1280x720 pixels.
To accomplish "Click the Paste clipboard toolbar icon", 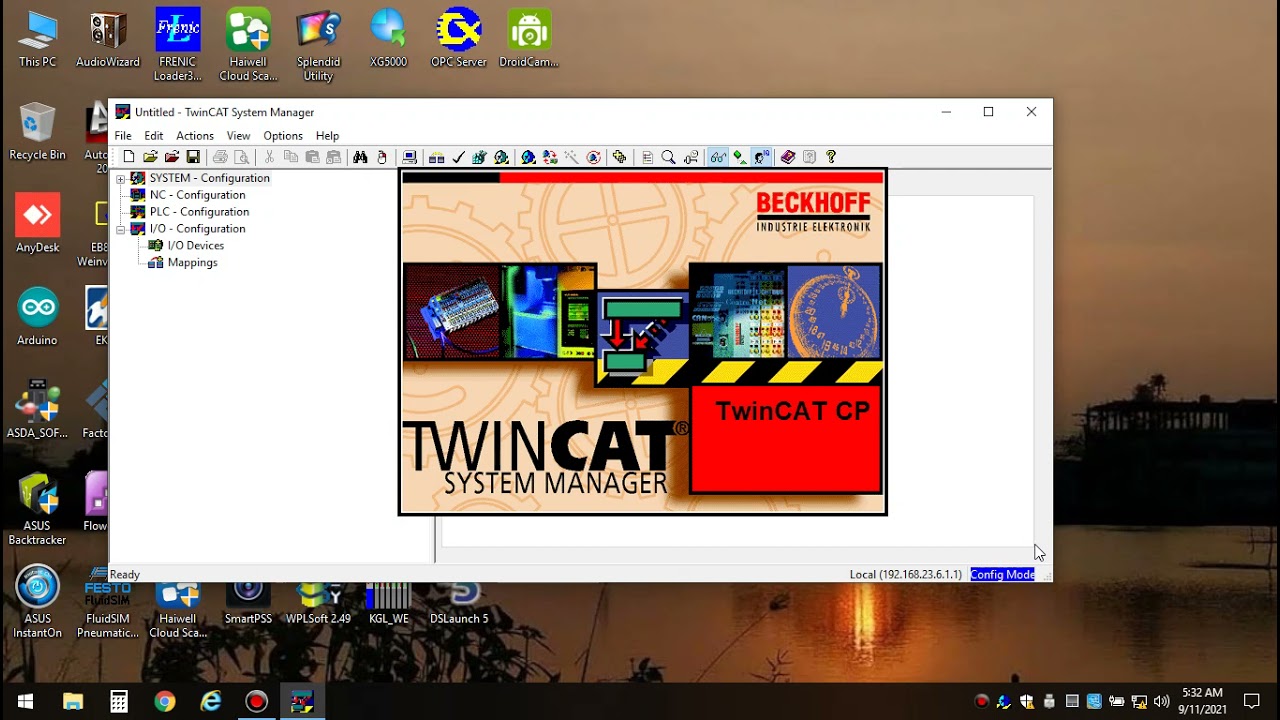I will click(x=312, y=157).
